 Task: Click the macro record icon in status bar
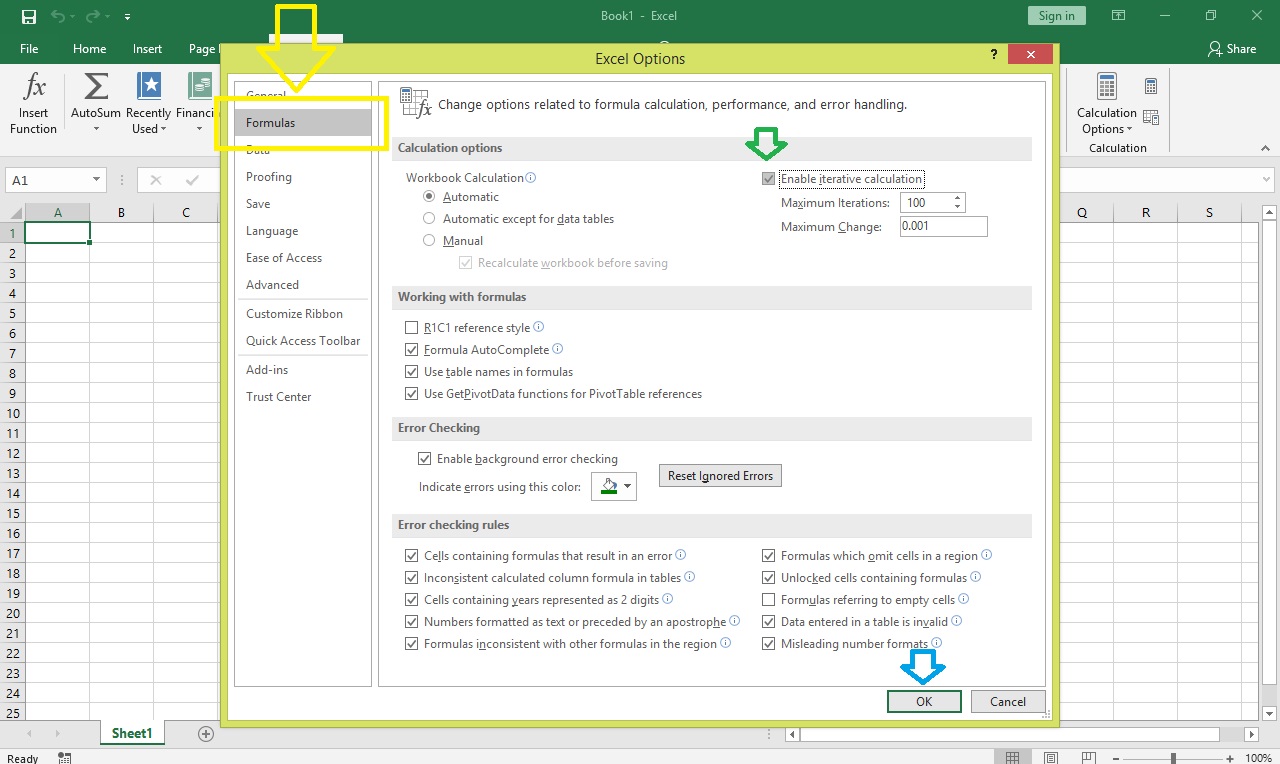(65, 758)
